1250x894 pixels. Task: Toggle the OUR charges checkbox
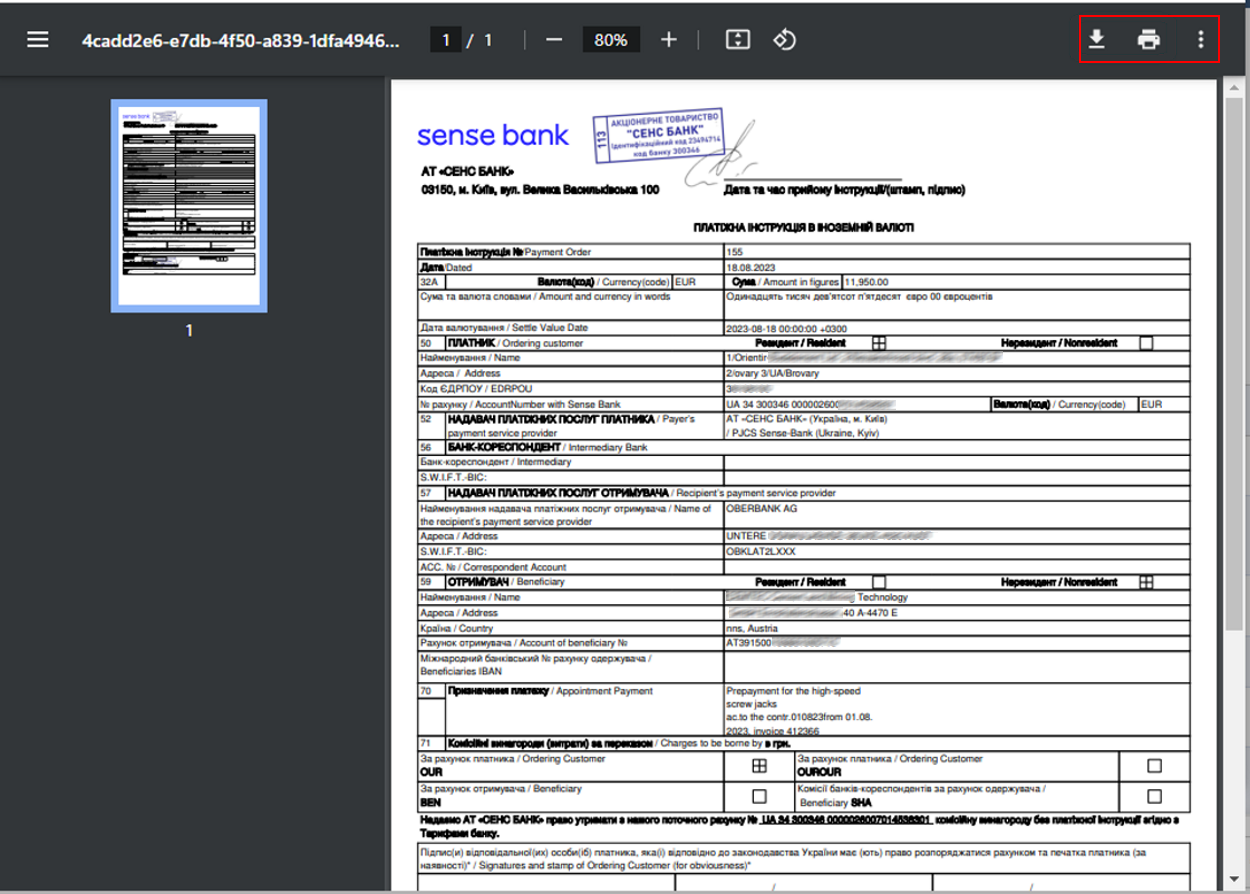pos(759,766)
